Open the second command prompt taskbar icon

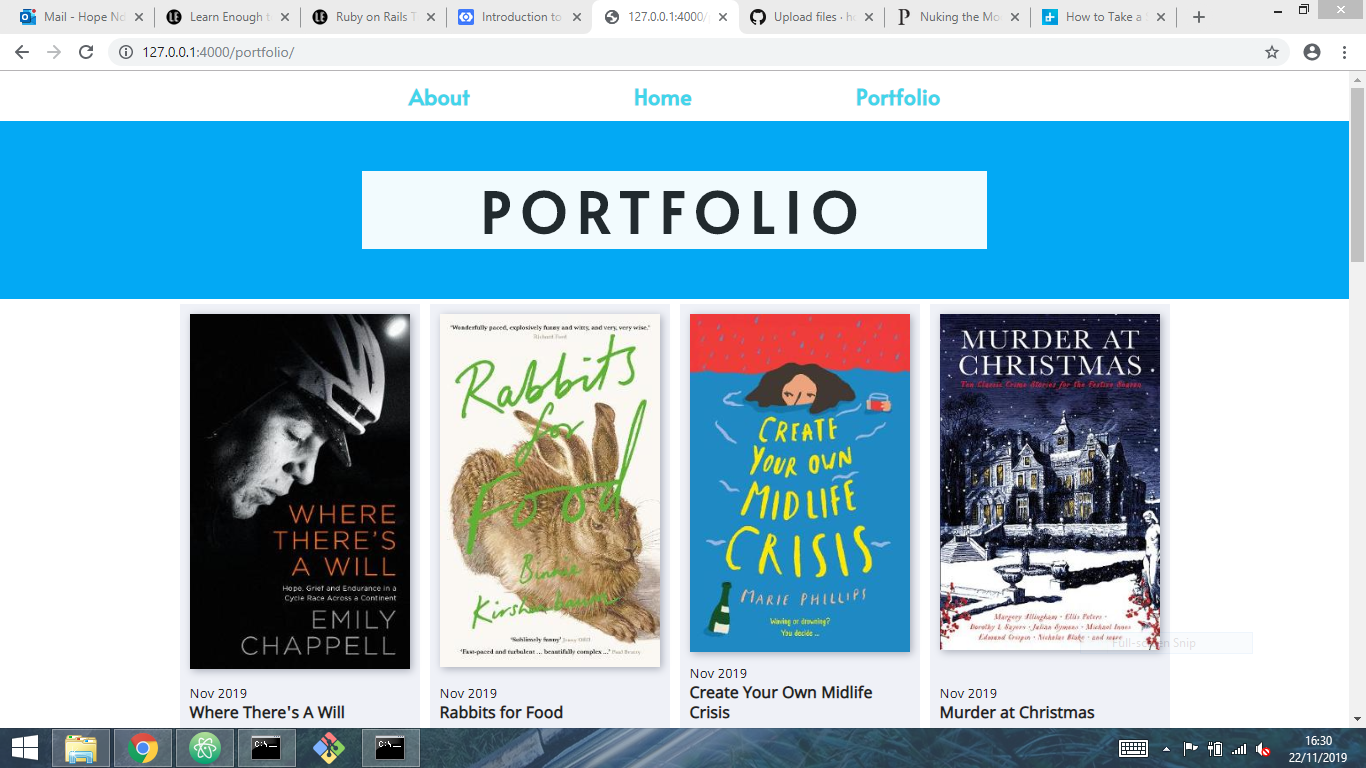pyautogui.click(x=390, y=748)
